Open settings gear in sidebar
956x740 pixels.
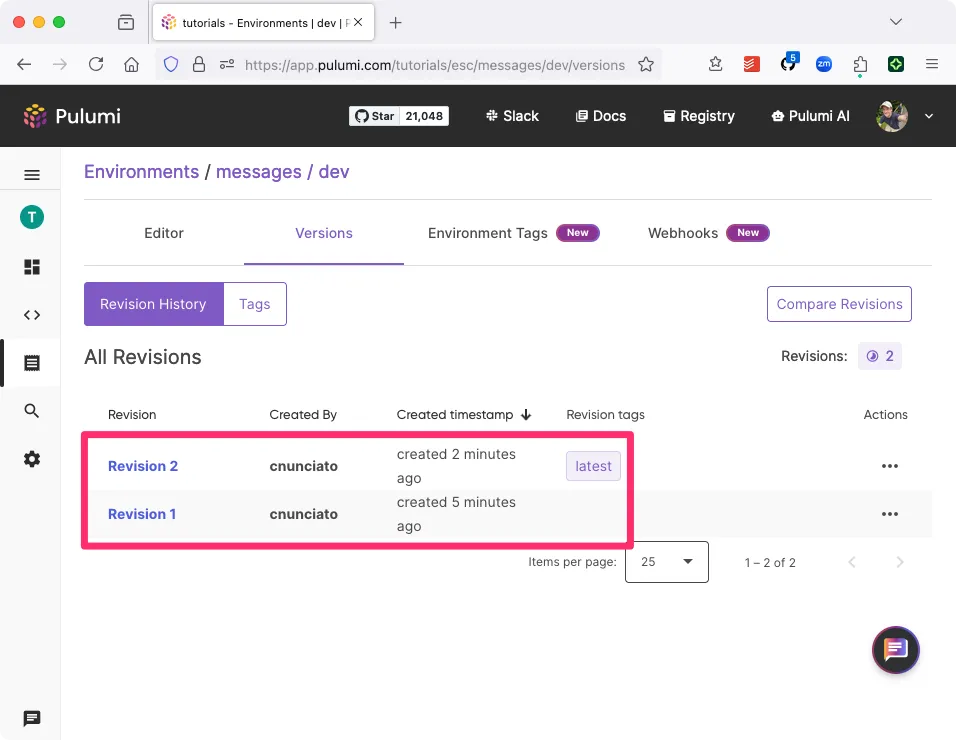(x=32, y=459)
